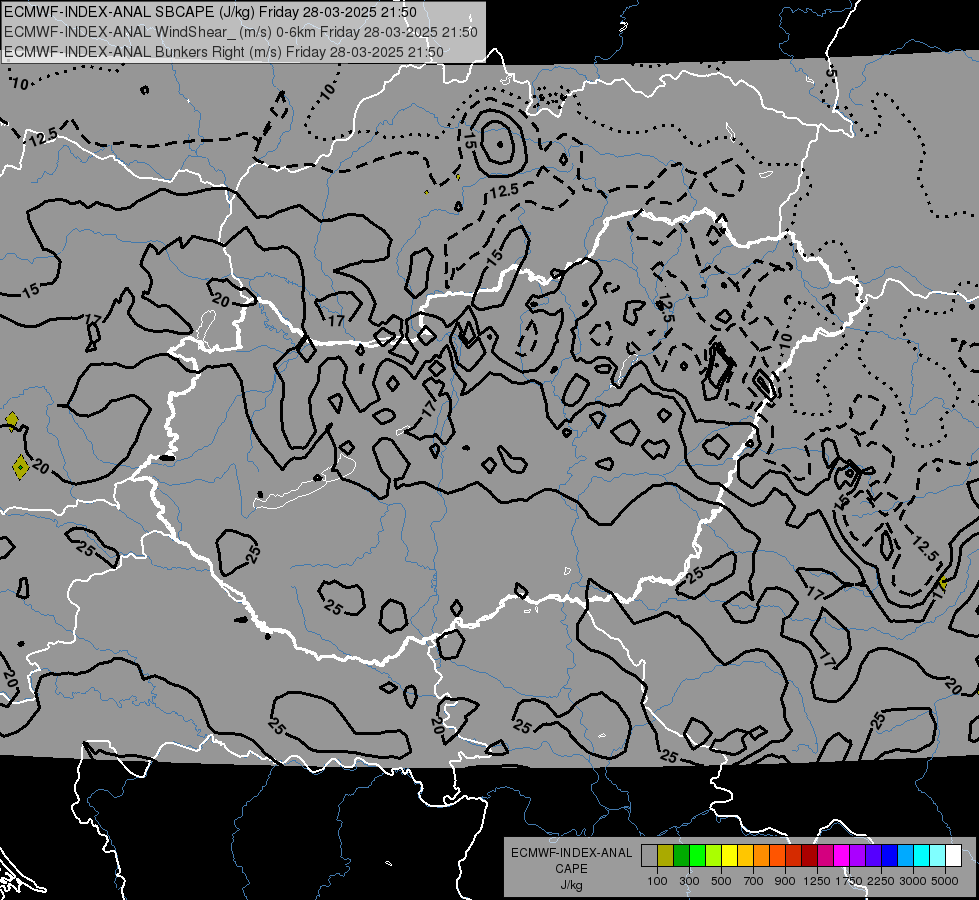Image resolution: width=979 pixels, height=900 pixels.
Task: Click legend value 100
Action: coord(657,881)
